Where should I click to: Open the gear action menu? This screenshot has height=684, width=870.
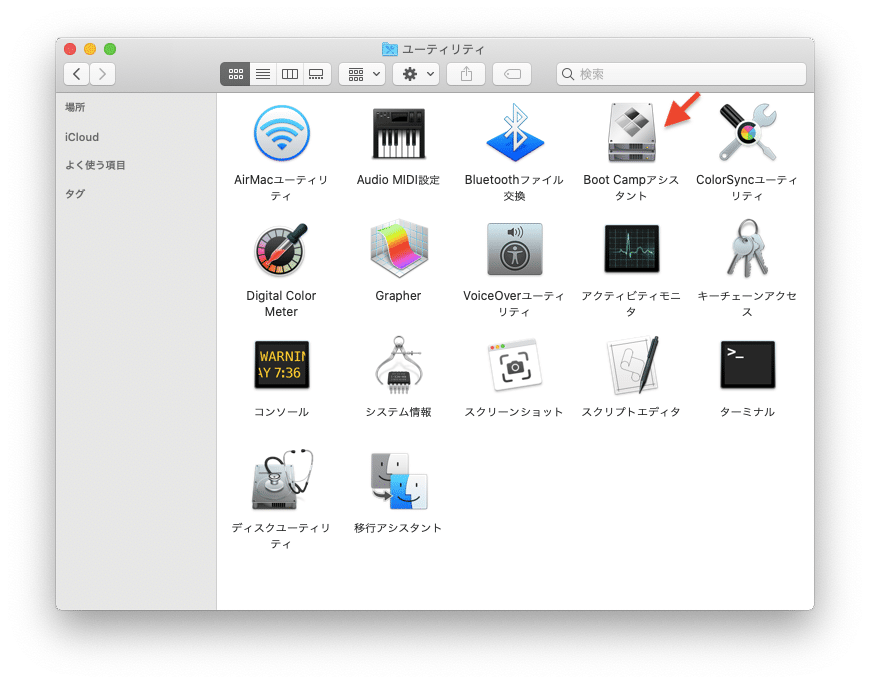click(x=416, y=74)
